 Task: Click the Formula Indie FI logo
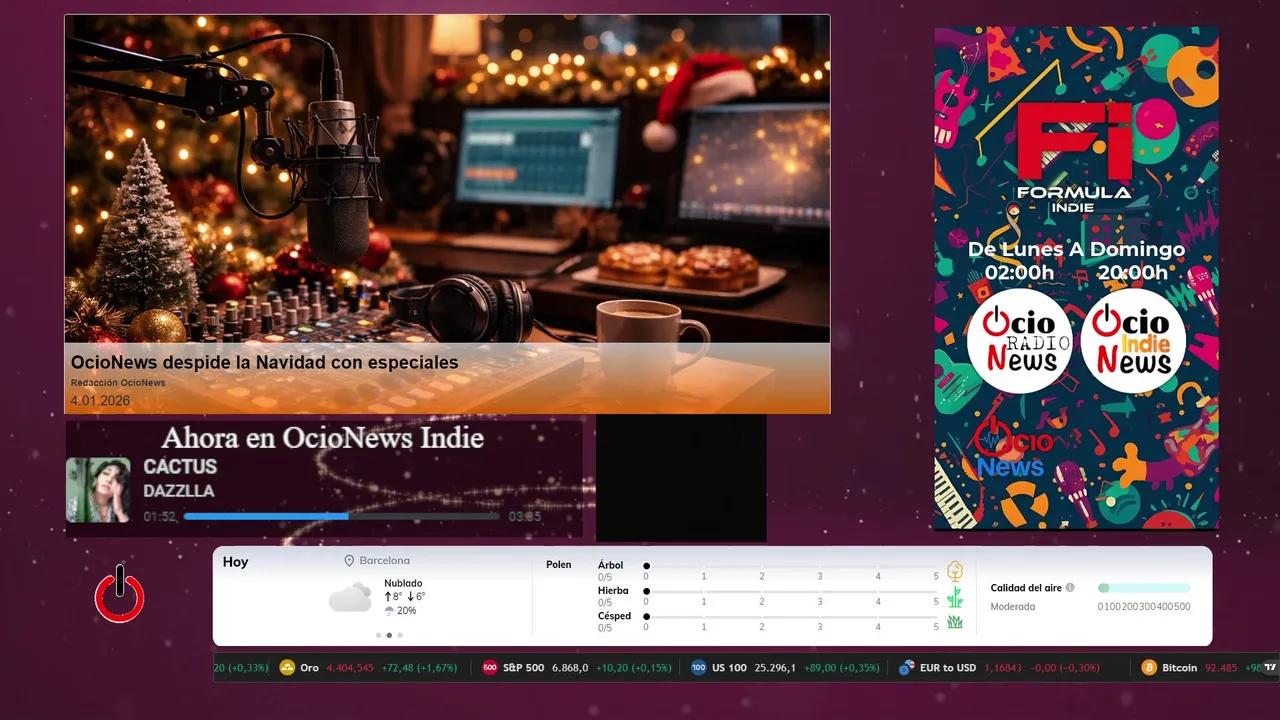(x=1074, y=156)
